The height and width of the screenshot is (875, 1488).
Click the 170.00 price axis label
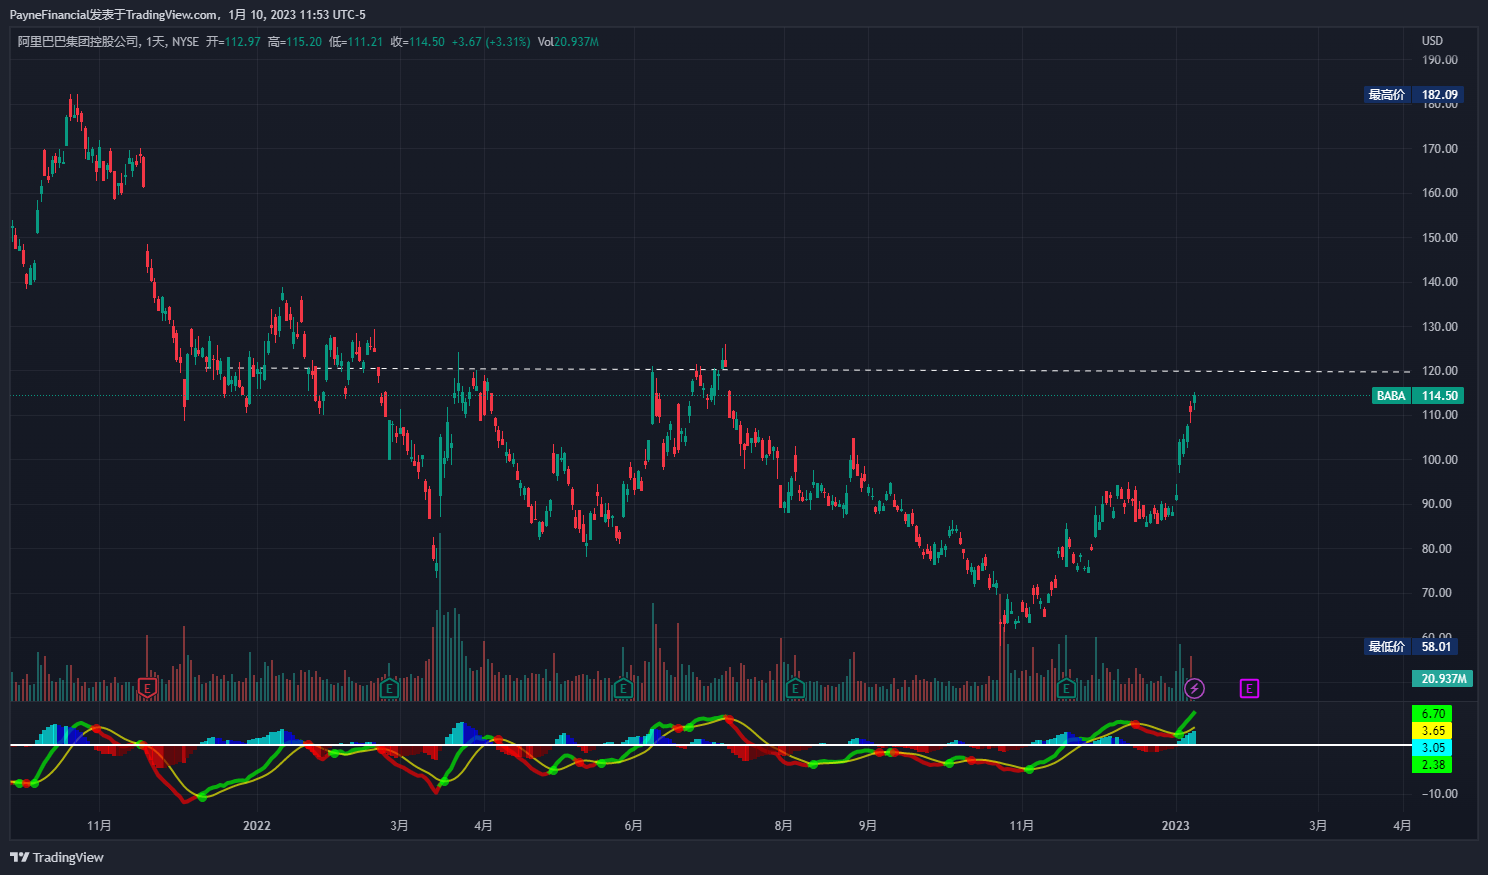1440,149
